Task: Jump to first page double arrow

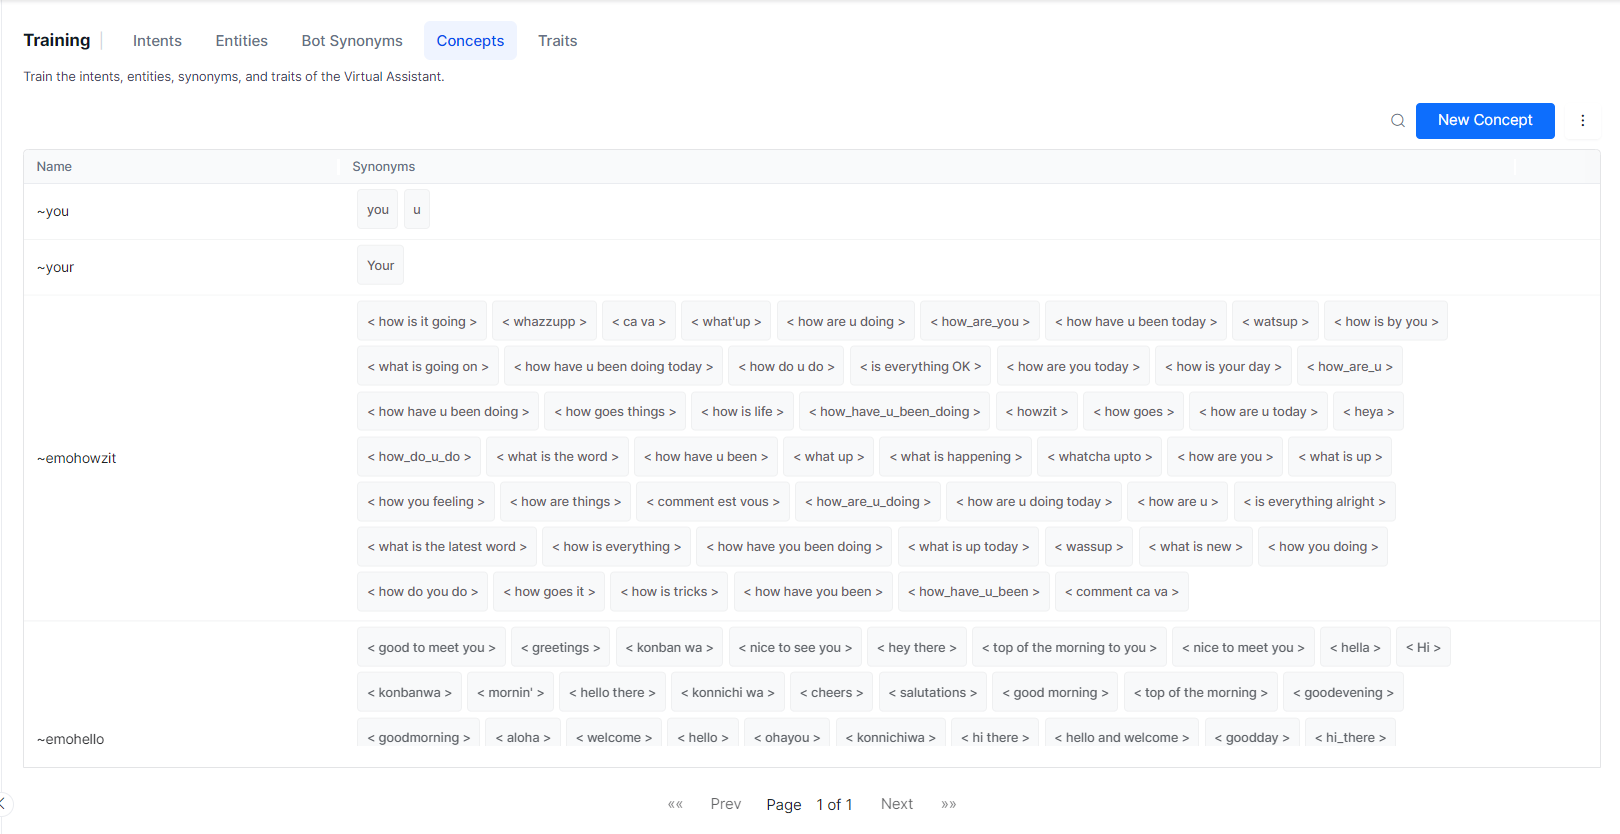Action: [675, 804]
